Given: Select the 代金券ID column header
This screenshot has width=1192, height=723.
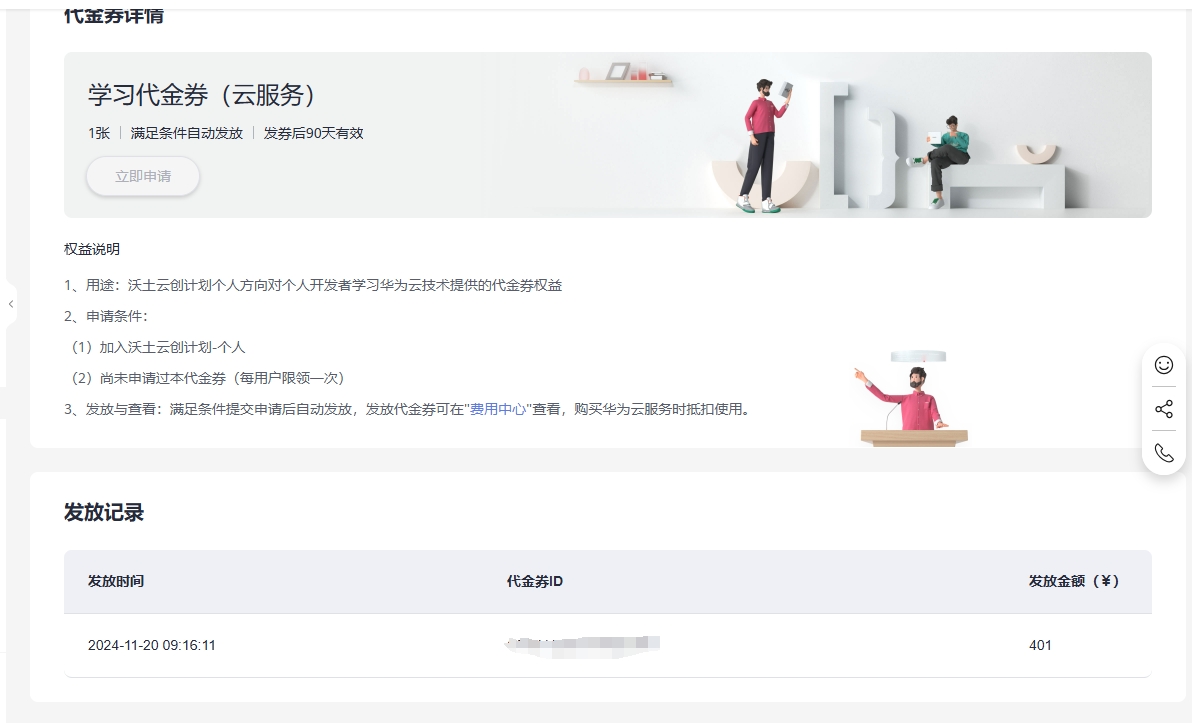Looking at the screenshot, I should (x=534, y=582).
